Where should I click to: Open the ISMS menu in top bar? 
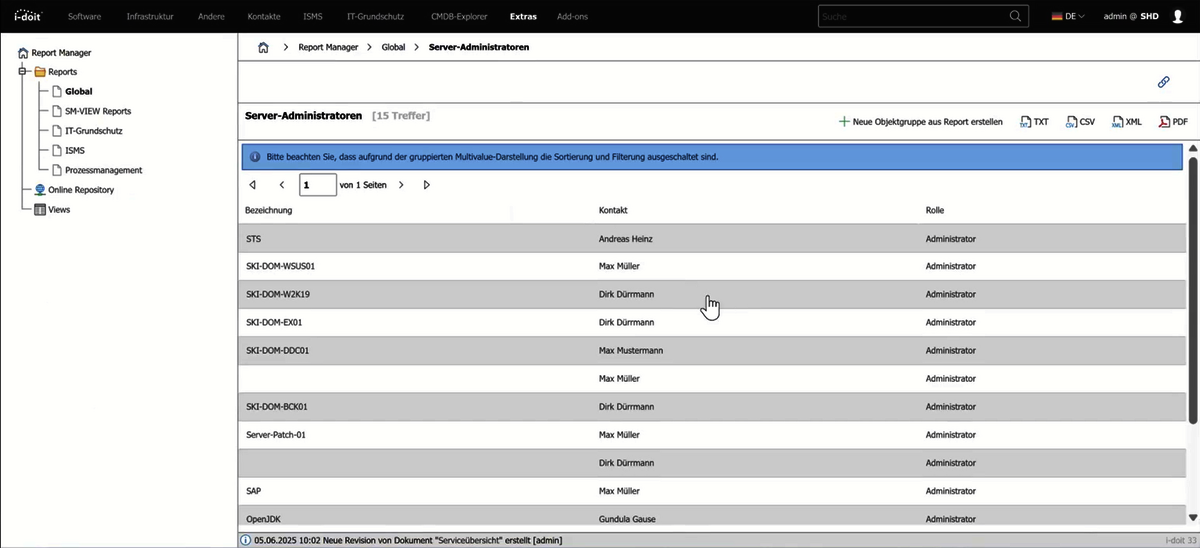click(313, 16)
